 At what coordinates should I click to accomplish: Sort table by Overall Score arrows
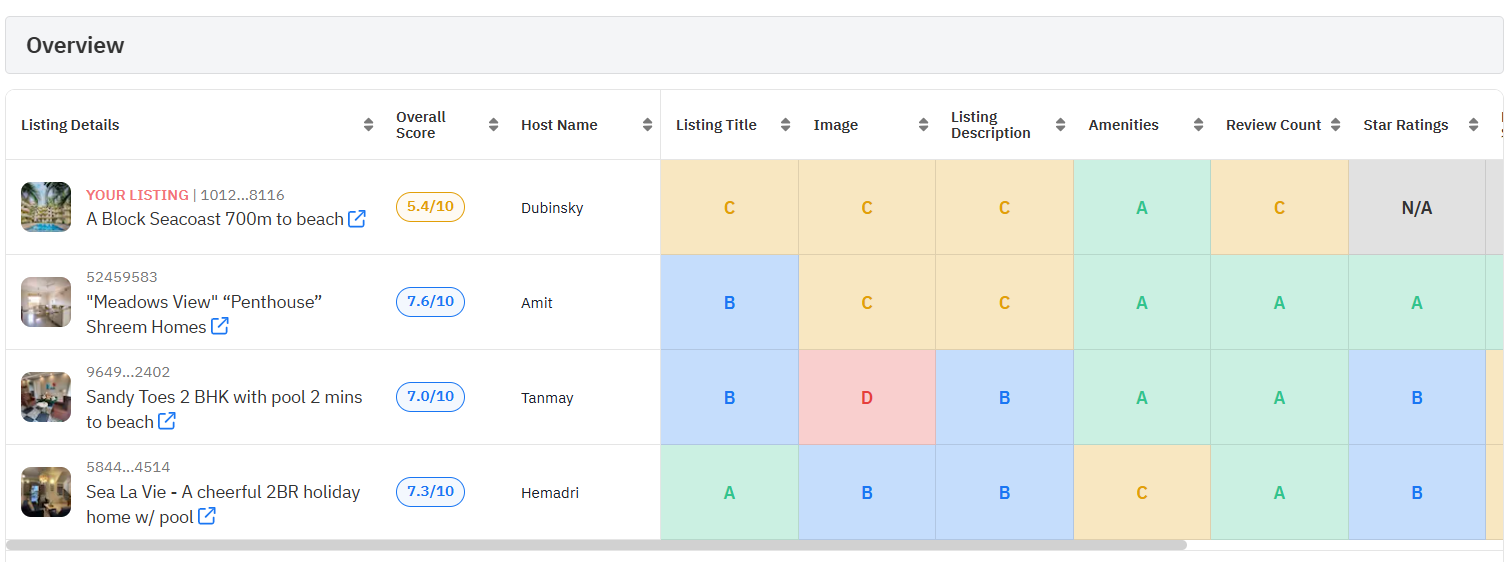493,125
